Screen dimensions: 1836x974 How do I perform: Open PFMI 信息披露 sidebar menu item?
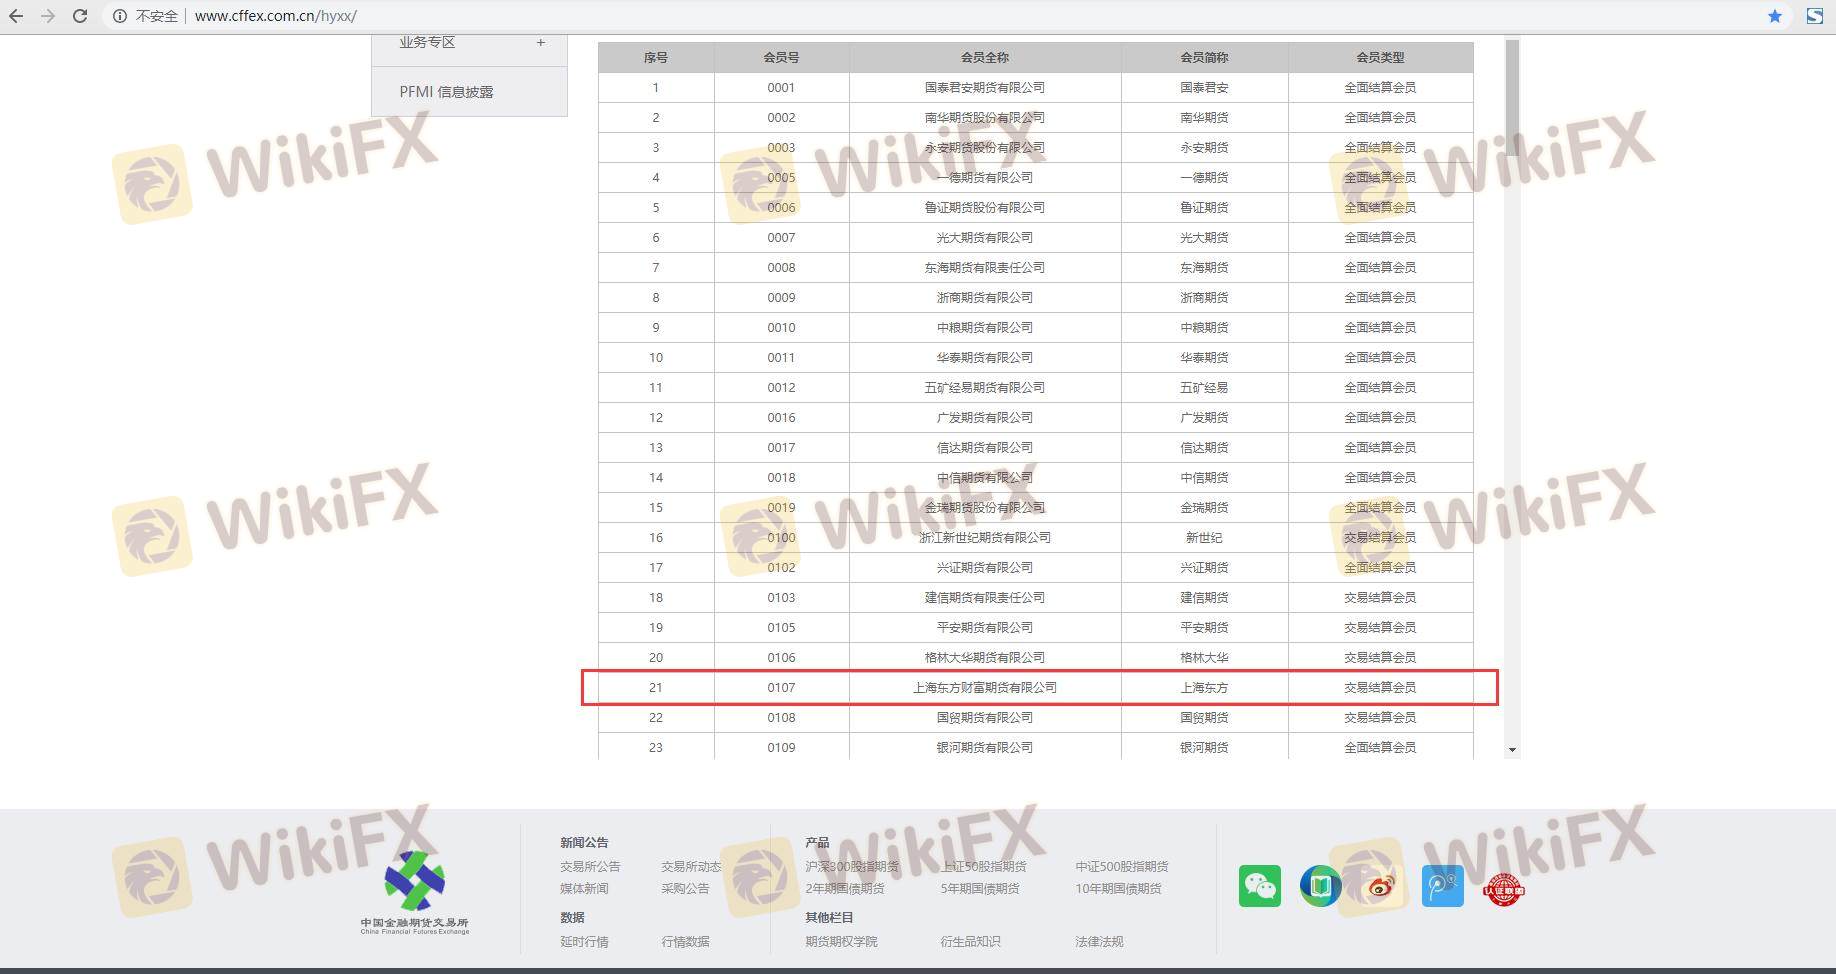(446, 92)
